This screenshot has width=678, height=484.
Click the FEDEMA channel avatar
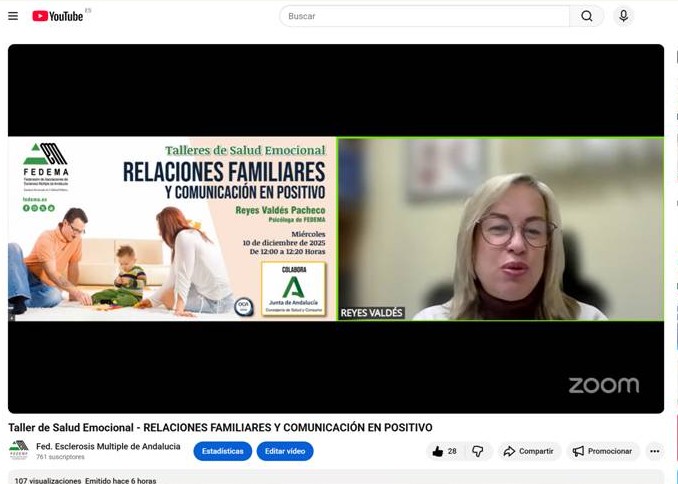19,451
